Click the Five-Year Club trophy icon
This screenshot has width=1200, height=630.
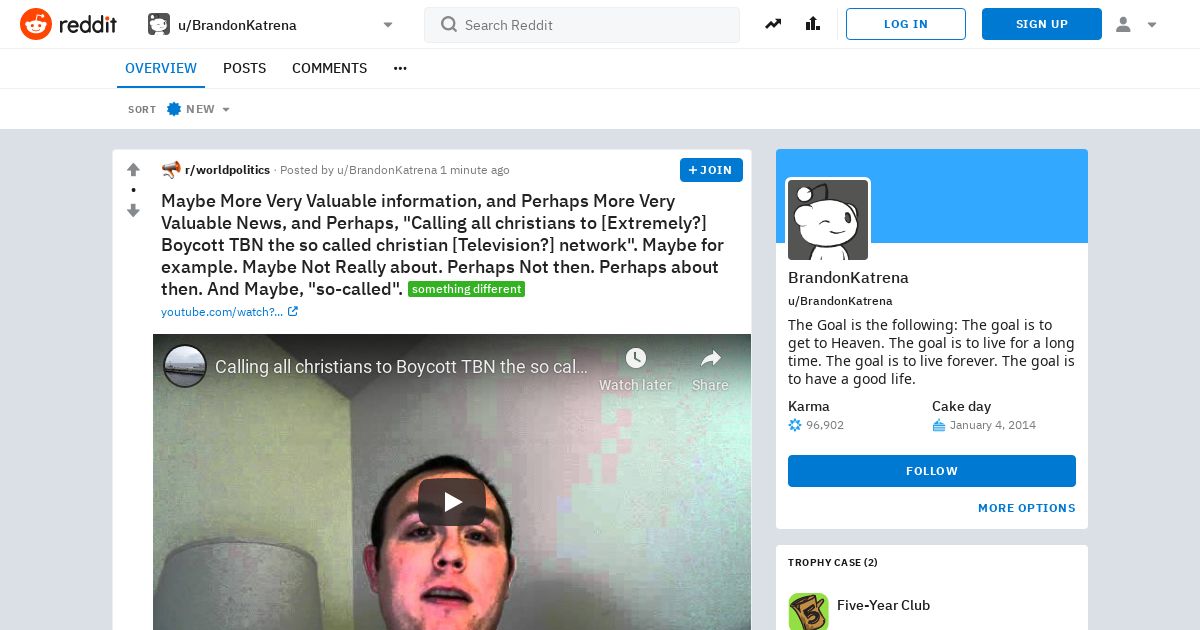[x=808, y=611]
